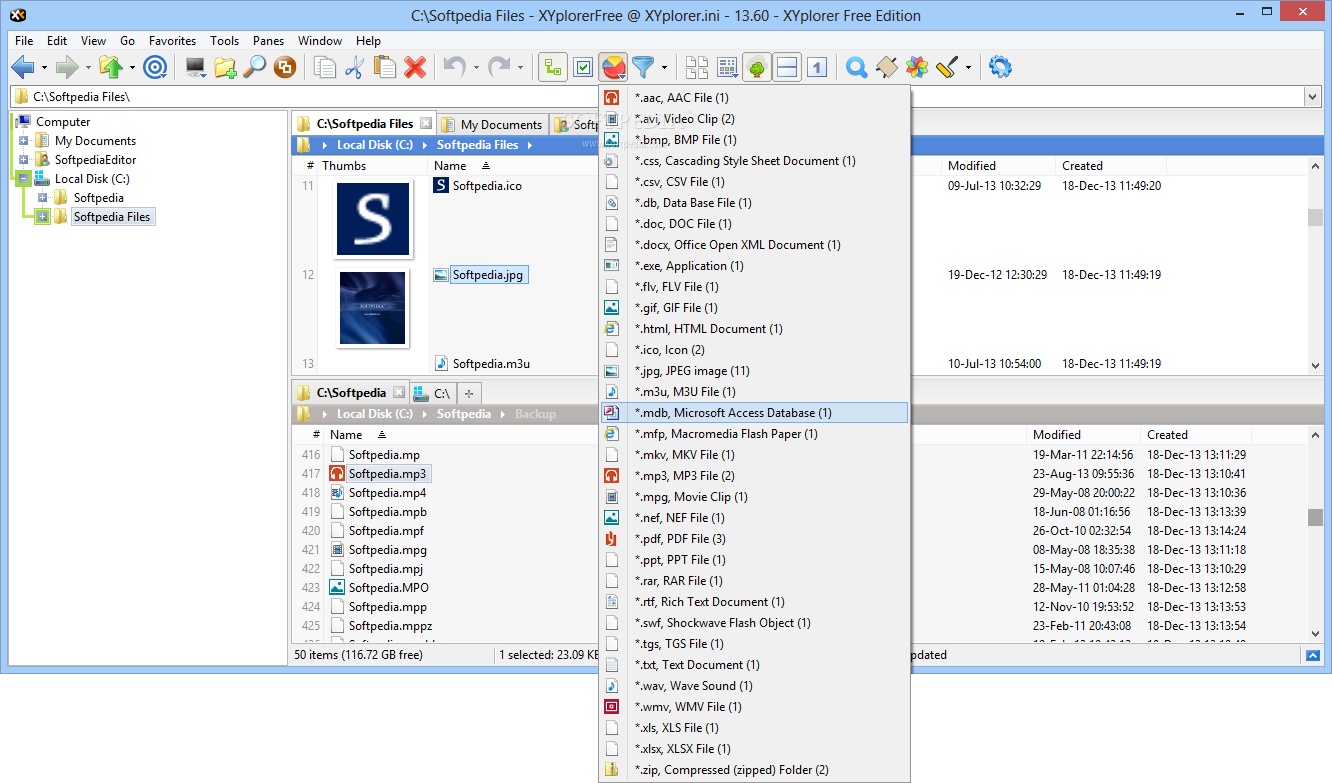Select the Softpedia.ico thumbnail image
The height and width of the screenshot is (783, 1332).
373,218
